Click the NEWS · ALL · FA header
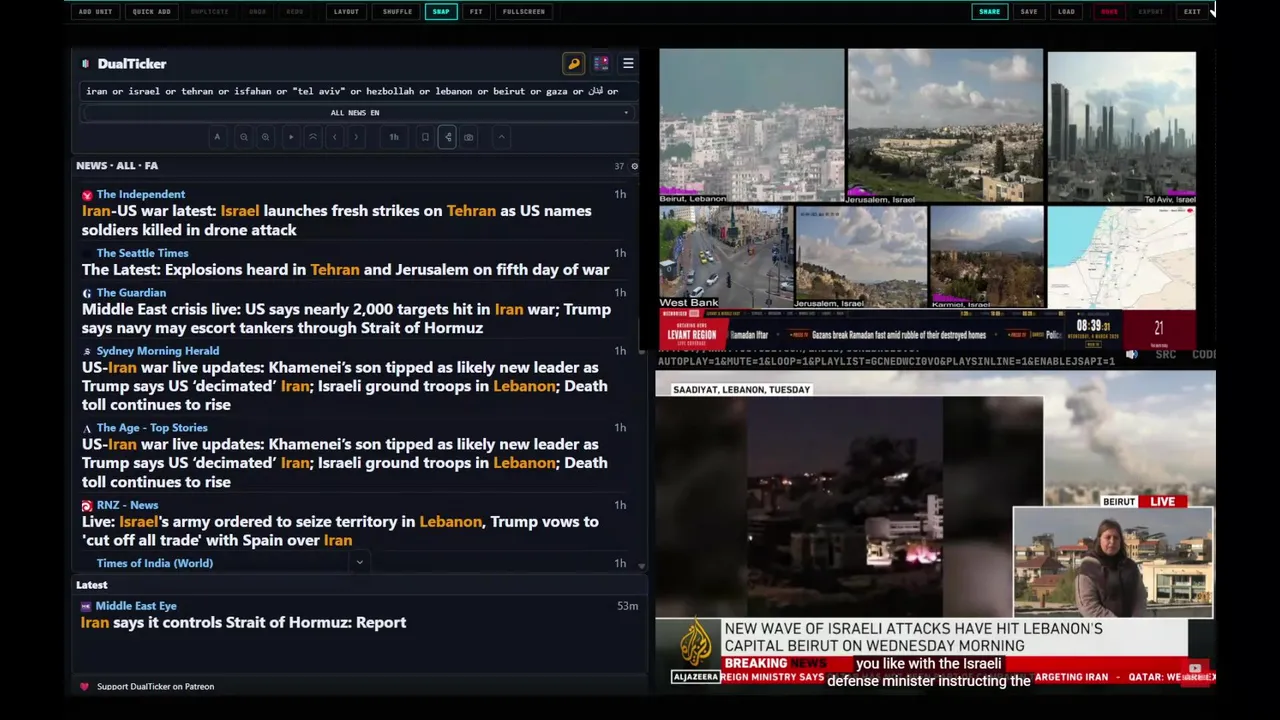 click(x=117, y=166)
